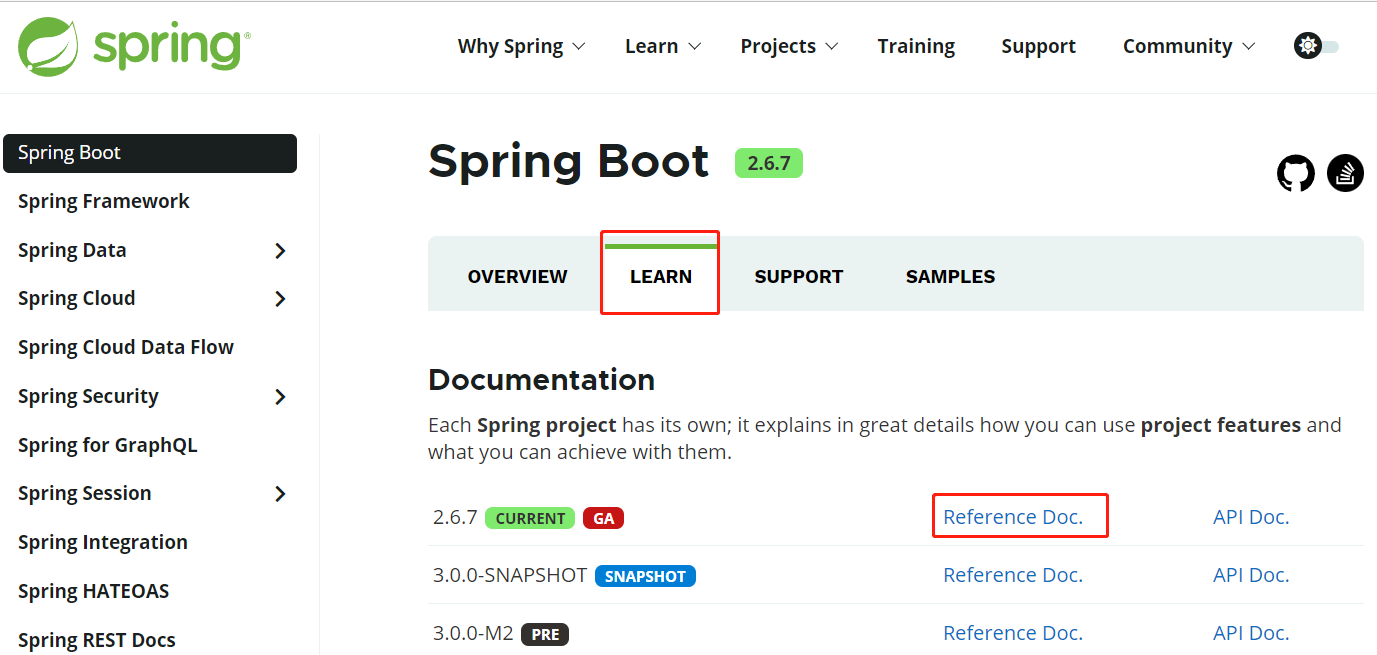1377x655 pixels.
Task: Expand the Learn navigation dropdown
Action: (x=663, y=46)
